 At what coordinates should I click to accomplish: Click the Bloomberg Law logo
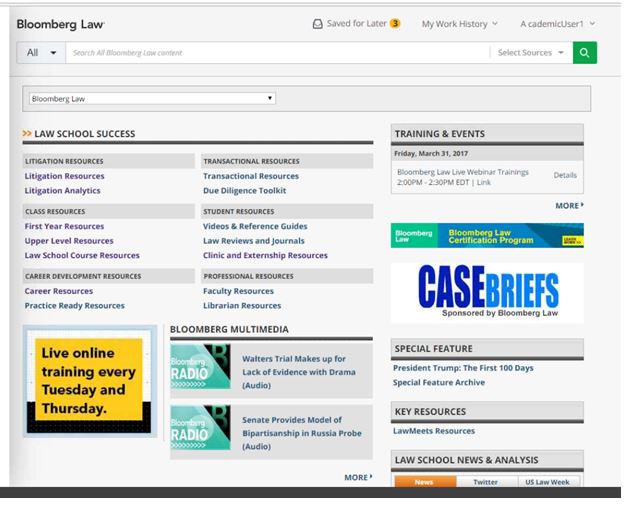(60, 24)
